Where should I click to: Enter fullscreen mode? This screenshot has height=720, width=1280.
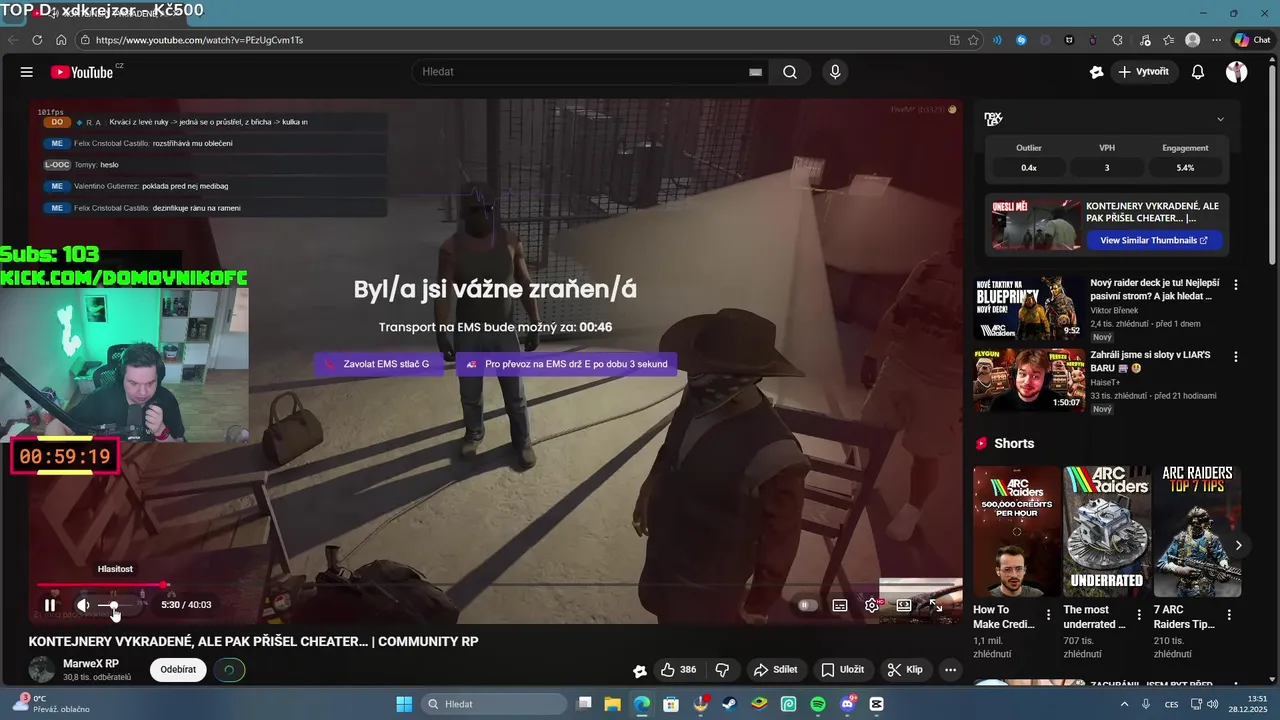937,605
